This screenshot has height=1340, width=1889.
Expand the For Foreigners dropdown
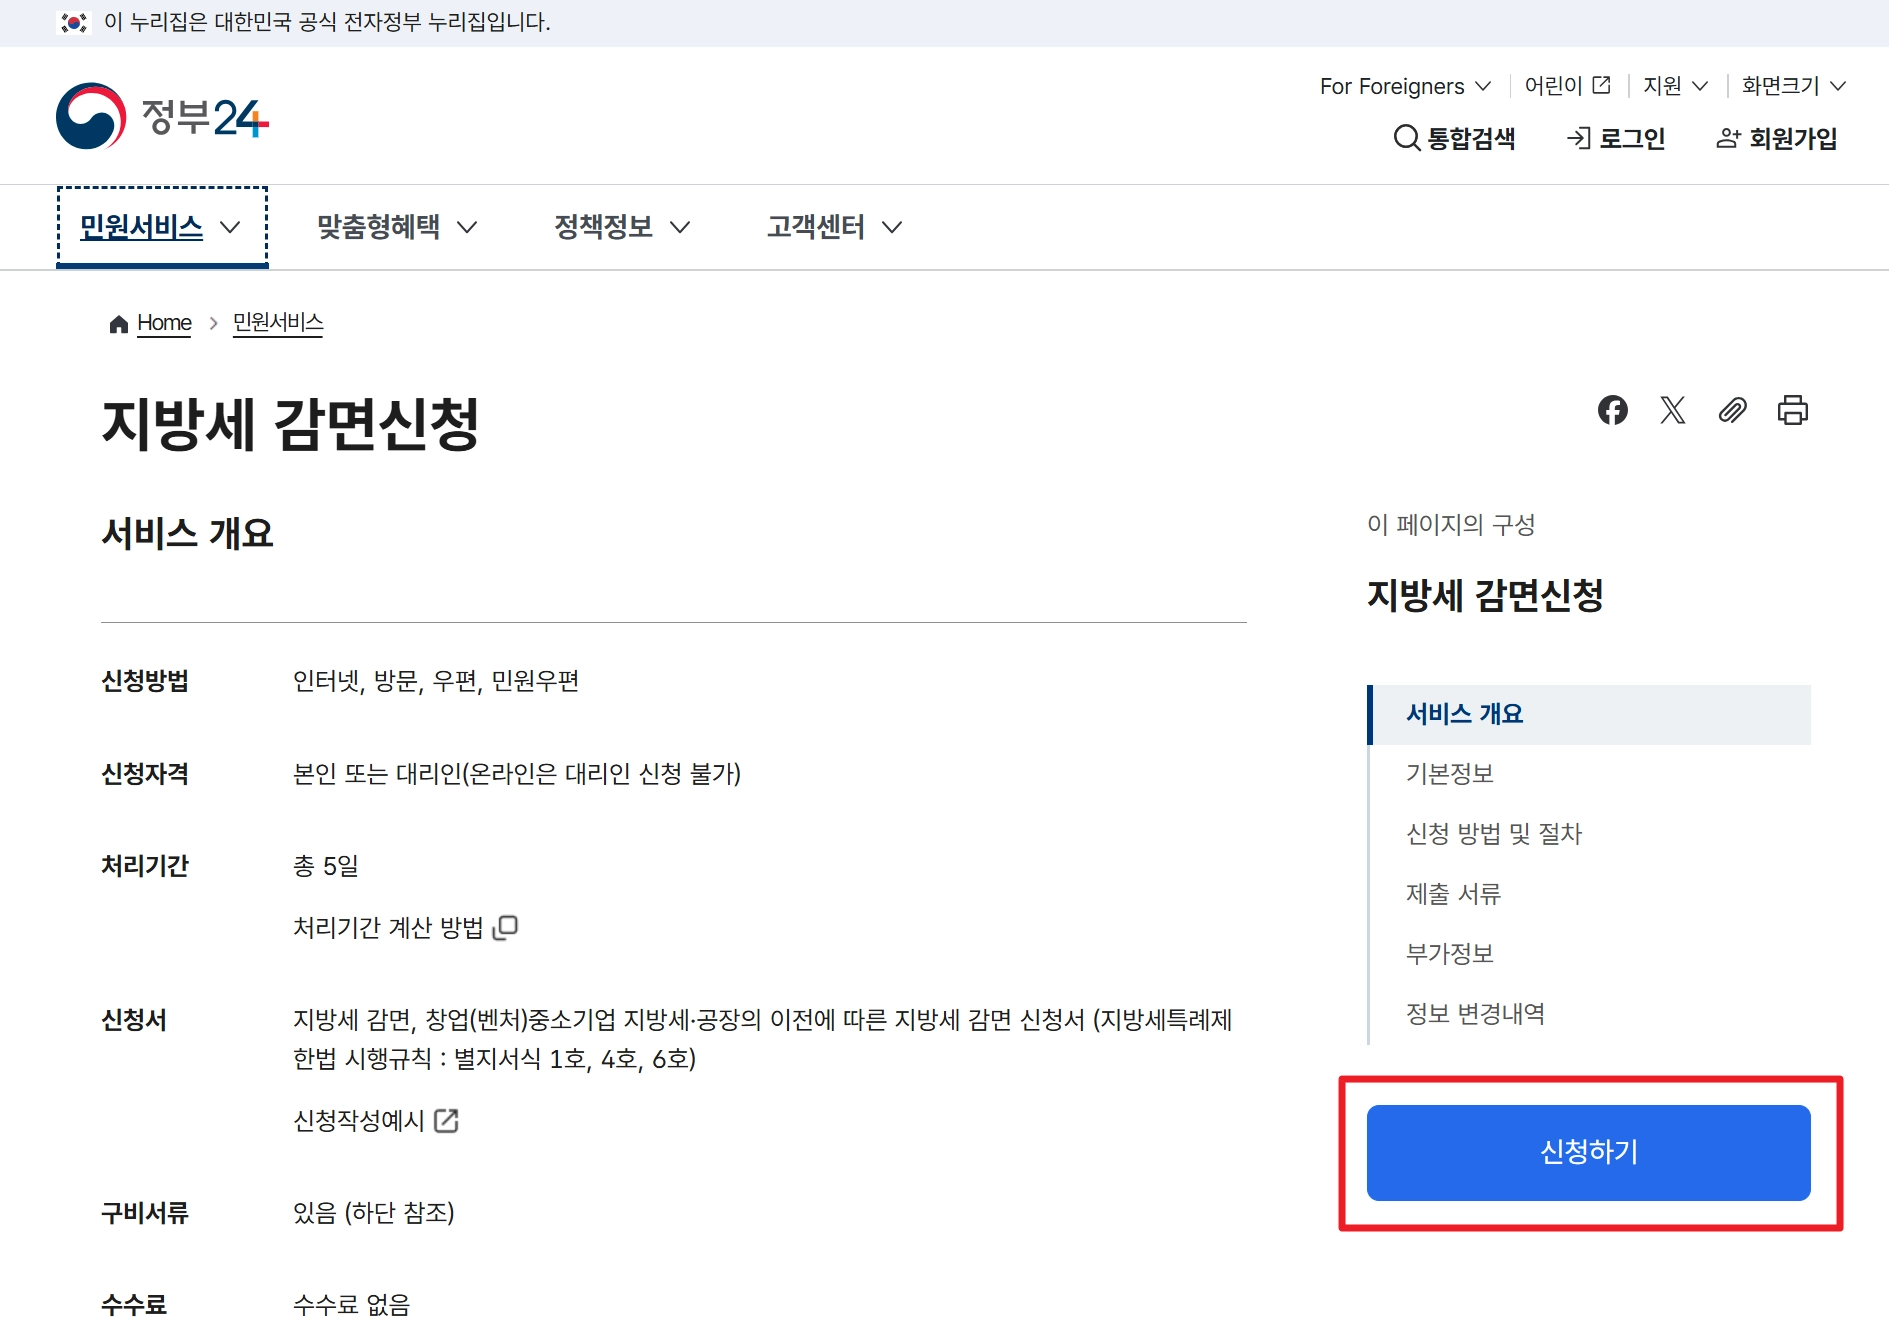1402,86
